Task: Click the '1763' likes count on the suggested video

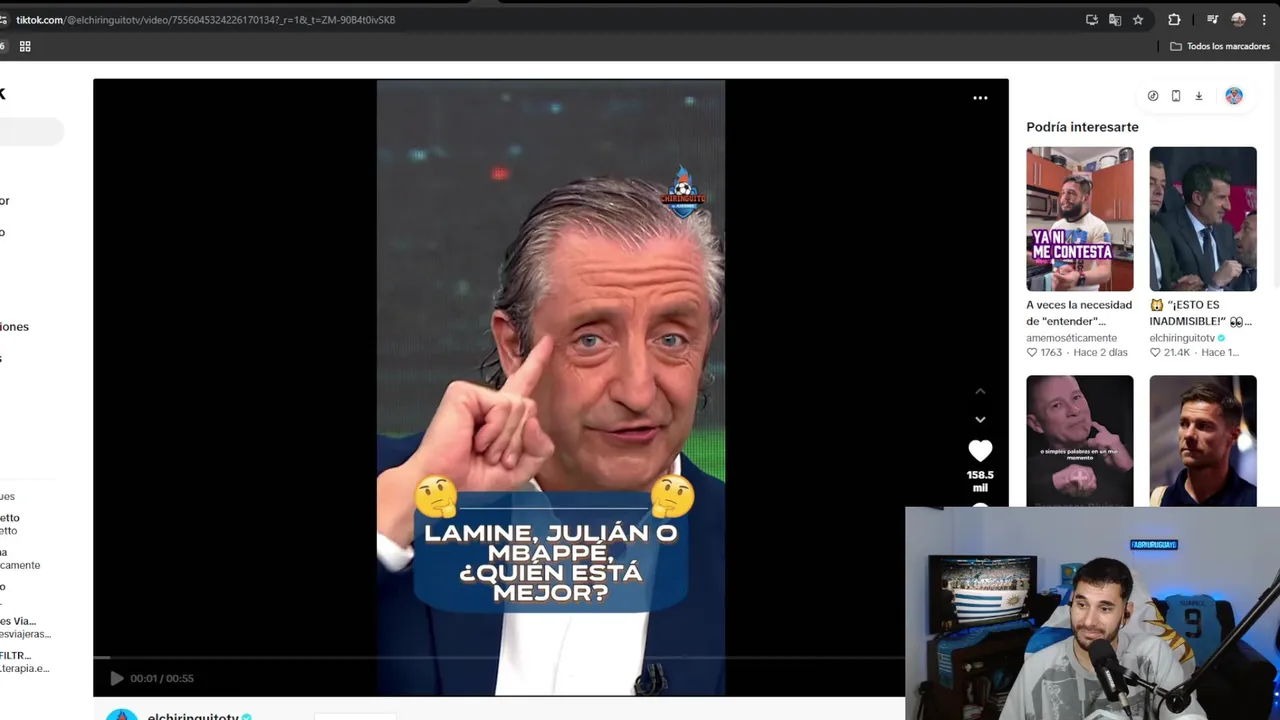Action: 1050,352
